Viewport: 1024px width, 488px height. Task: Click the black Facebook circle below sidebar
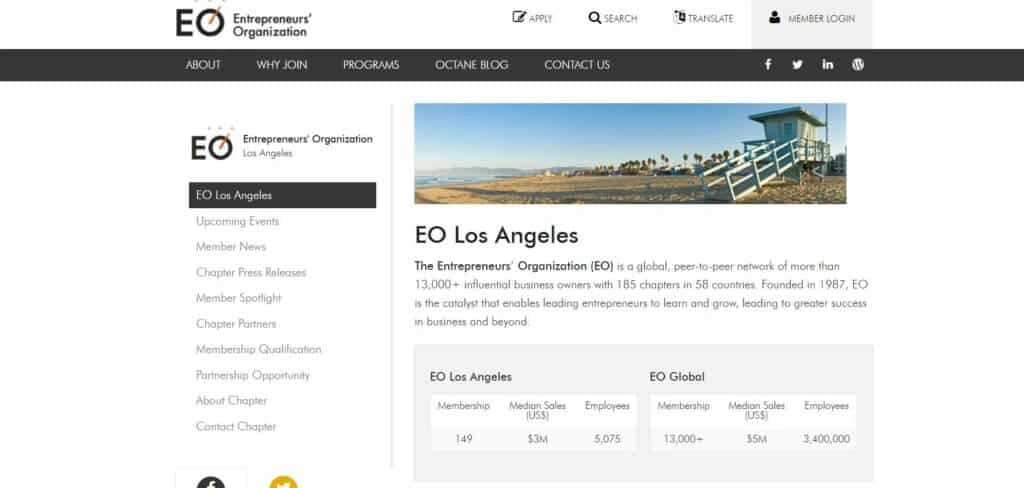pos(210,482)
